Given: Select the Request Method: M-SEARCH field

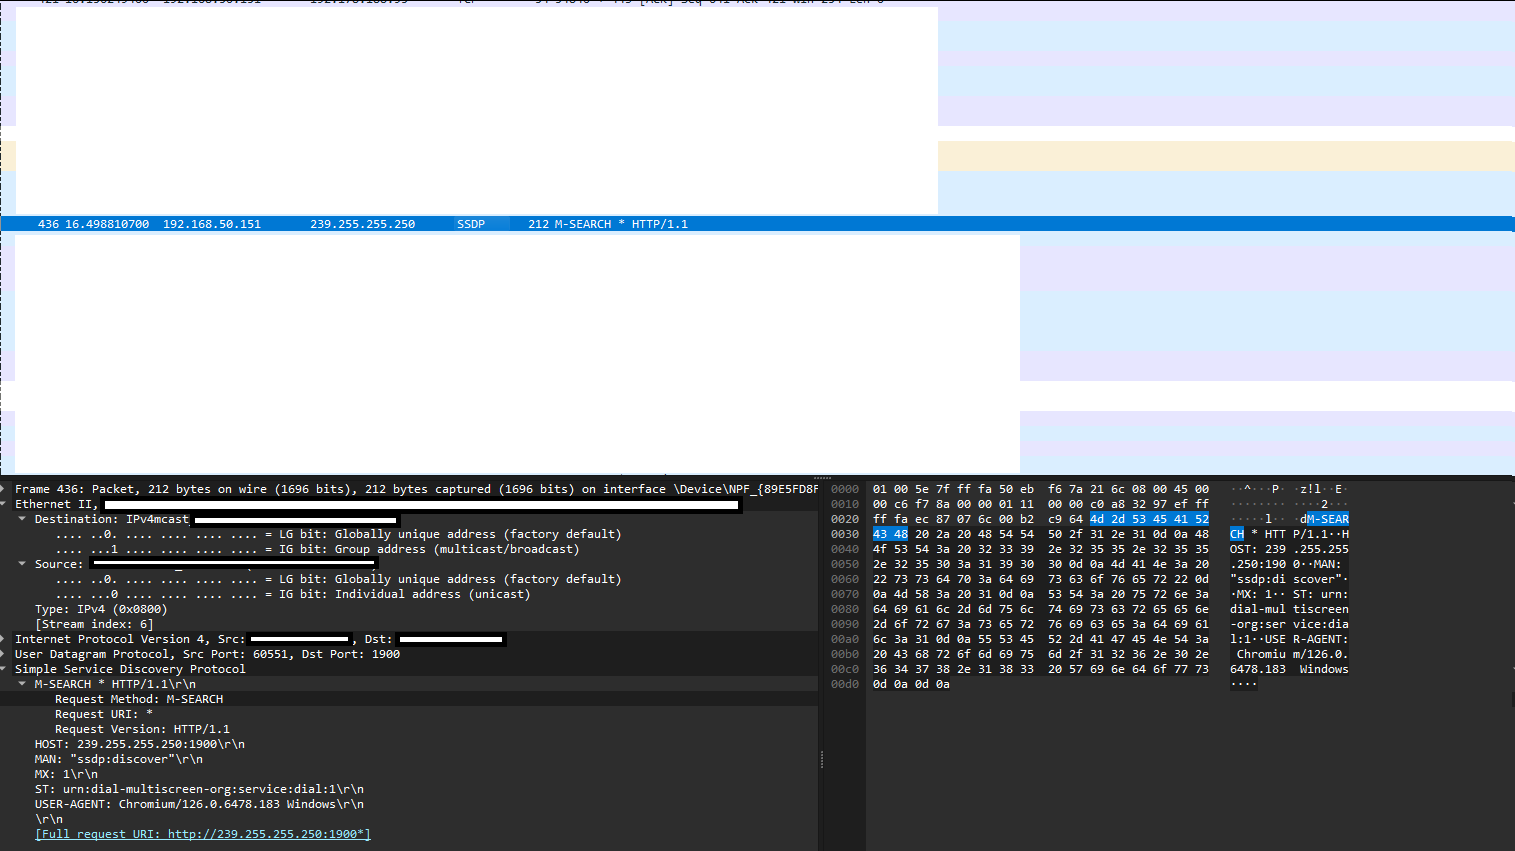Looking at the screenshot, I should point(139,699).
